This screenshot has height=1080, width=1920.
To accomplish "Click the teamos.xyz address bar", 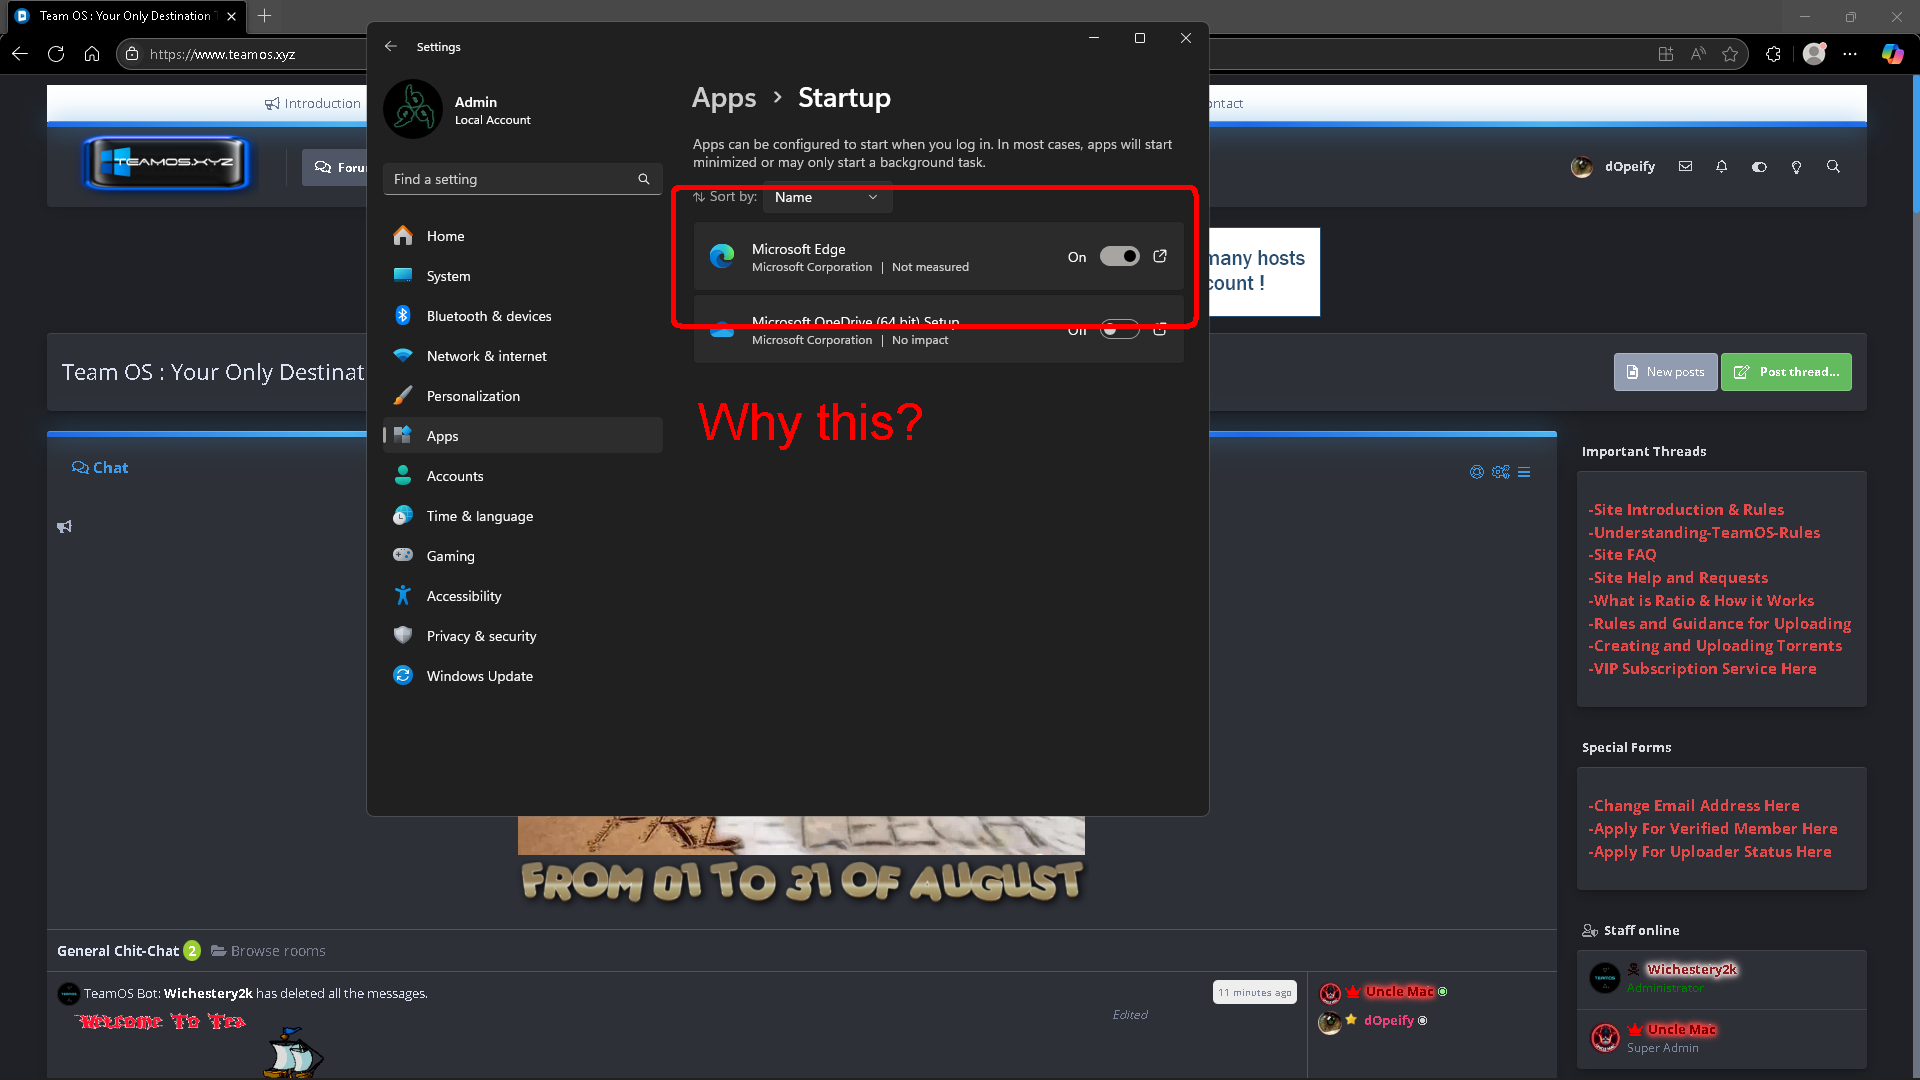I will (222, 54).
